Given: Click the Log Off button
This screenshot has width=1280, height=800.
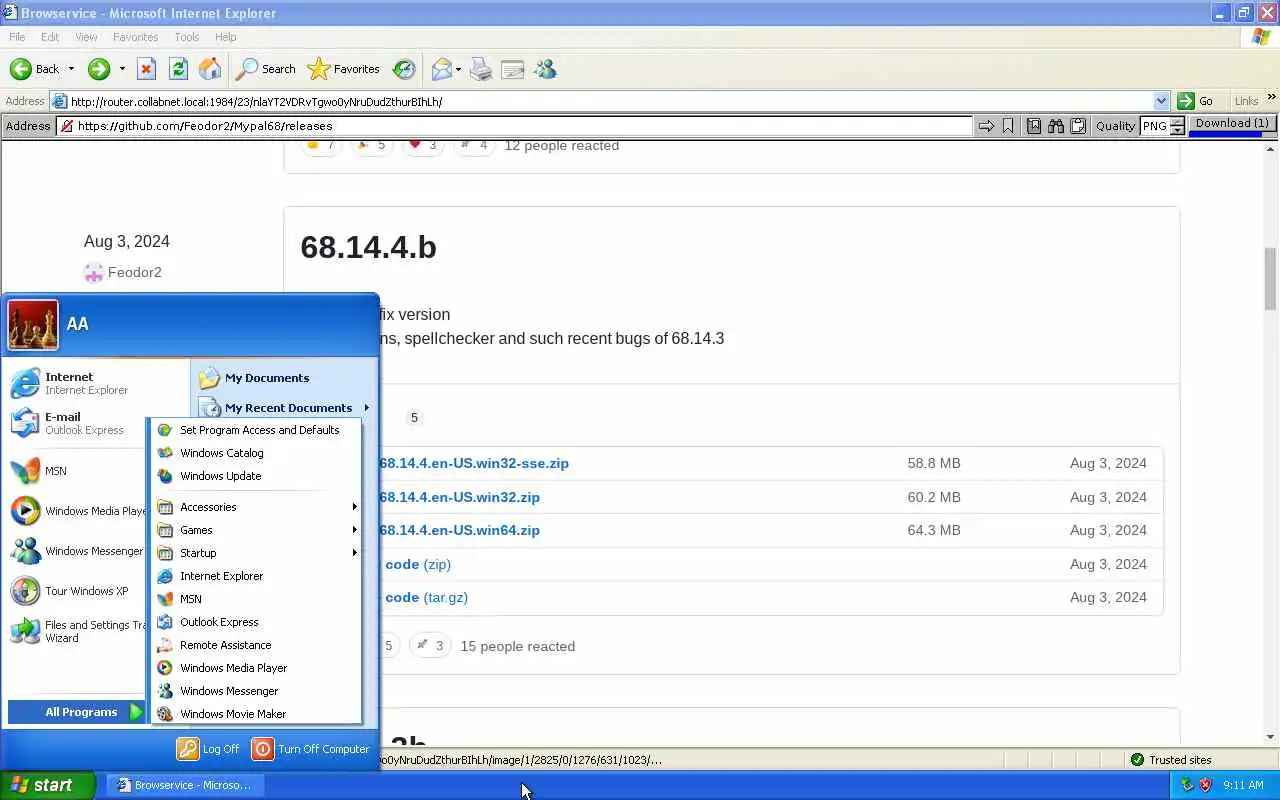Looking at the screenshot, I should coord(209,749).
